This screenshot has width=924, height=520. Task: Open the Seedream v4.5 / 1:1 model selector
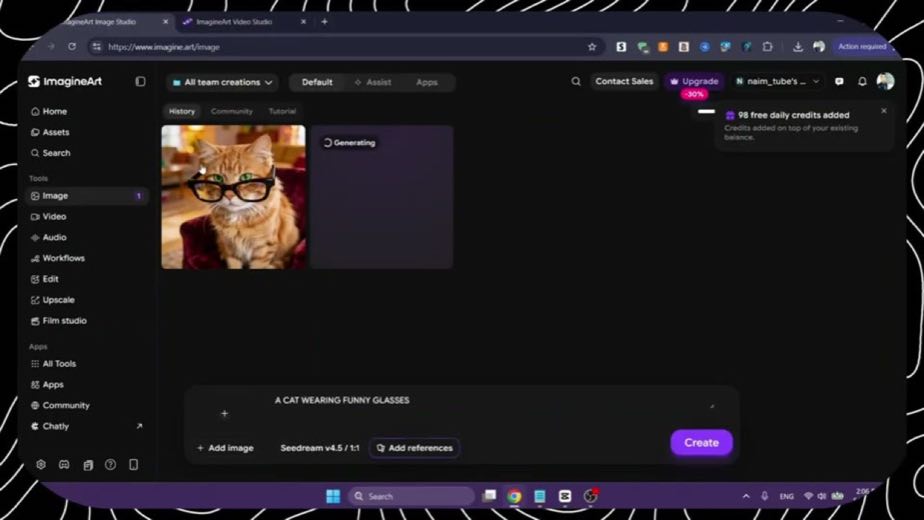click(320, 448)
